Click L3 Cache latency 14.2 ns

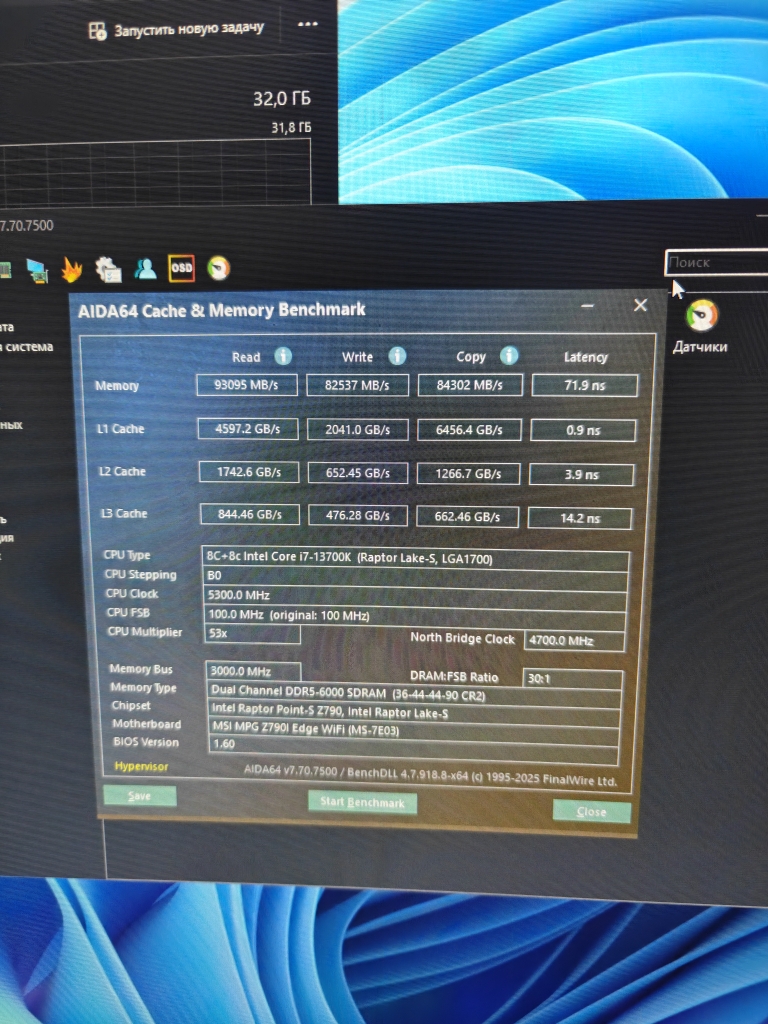pyautogui.click(x=580, y=518)
